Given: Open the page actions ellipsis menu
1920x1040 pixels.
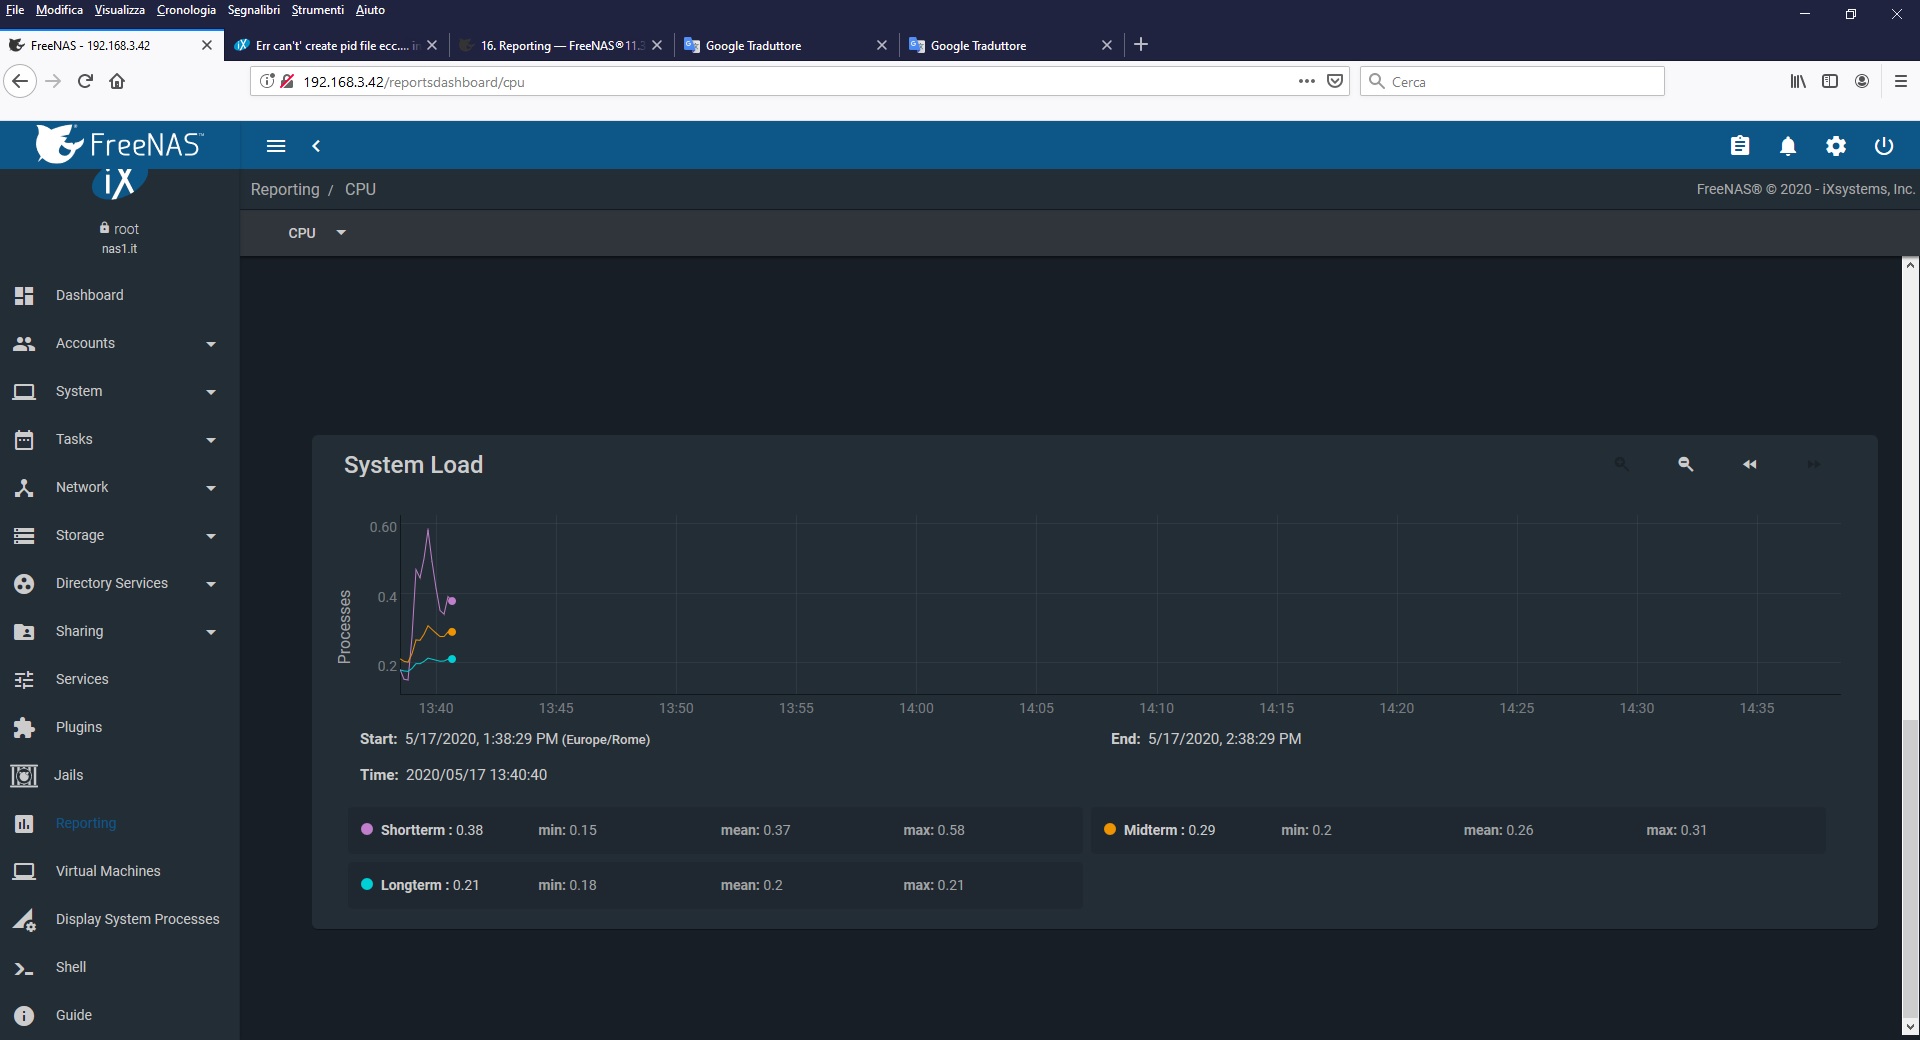Looking at the screenshot, I should point(1307,81).
